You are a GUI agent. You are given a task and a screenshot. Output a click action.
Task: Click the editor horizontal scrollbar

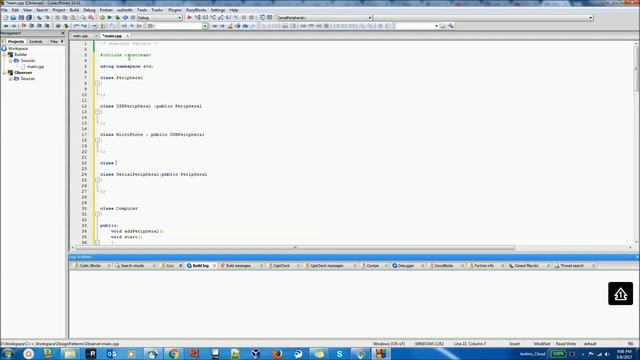coord(295,247)
